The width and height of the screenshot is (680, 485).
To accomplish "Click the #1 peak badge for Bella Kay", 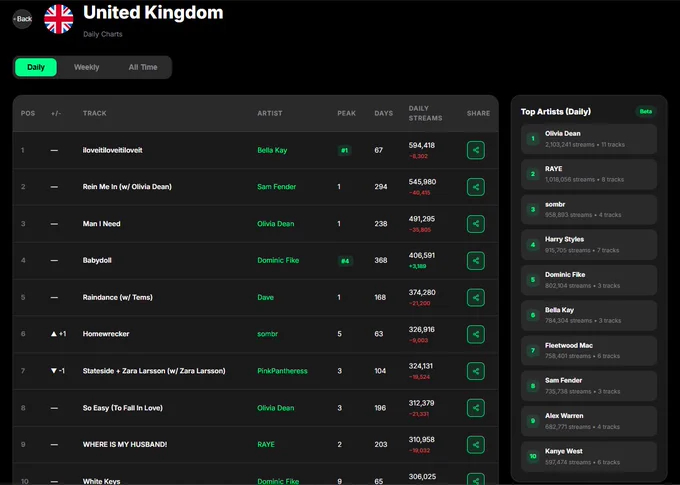I will [x=344, y=151].
